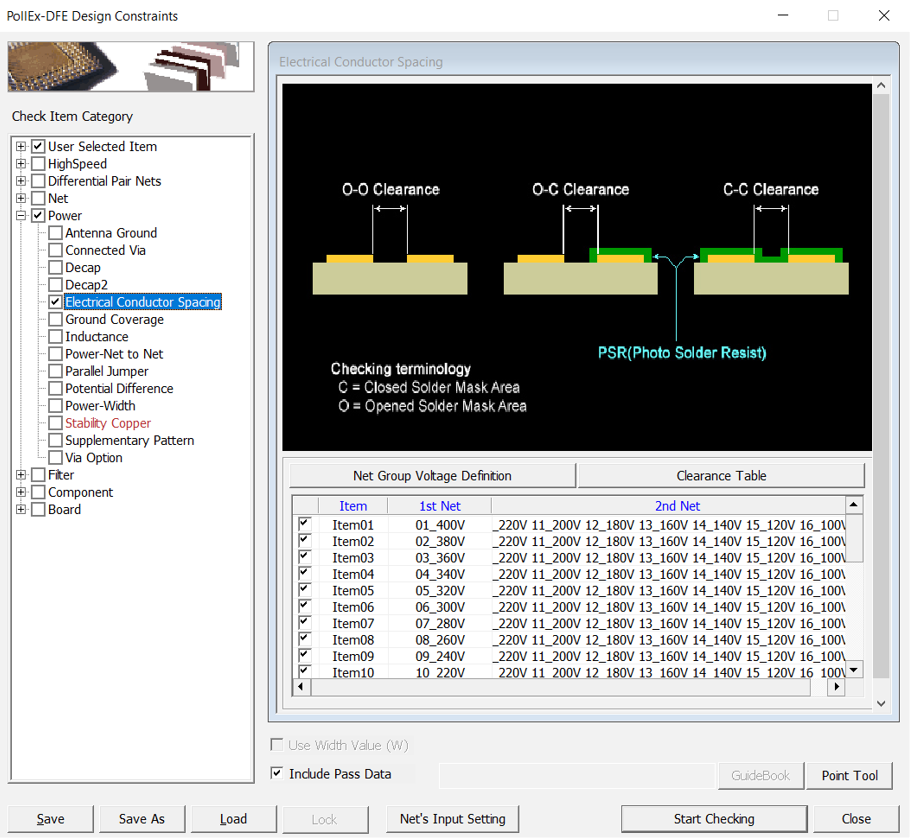The height and width of the screenshot is (838, 910).
Task: Select the Stability Copper item
Action: [x=108, y=423]
